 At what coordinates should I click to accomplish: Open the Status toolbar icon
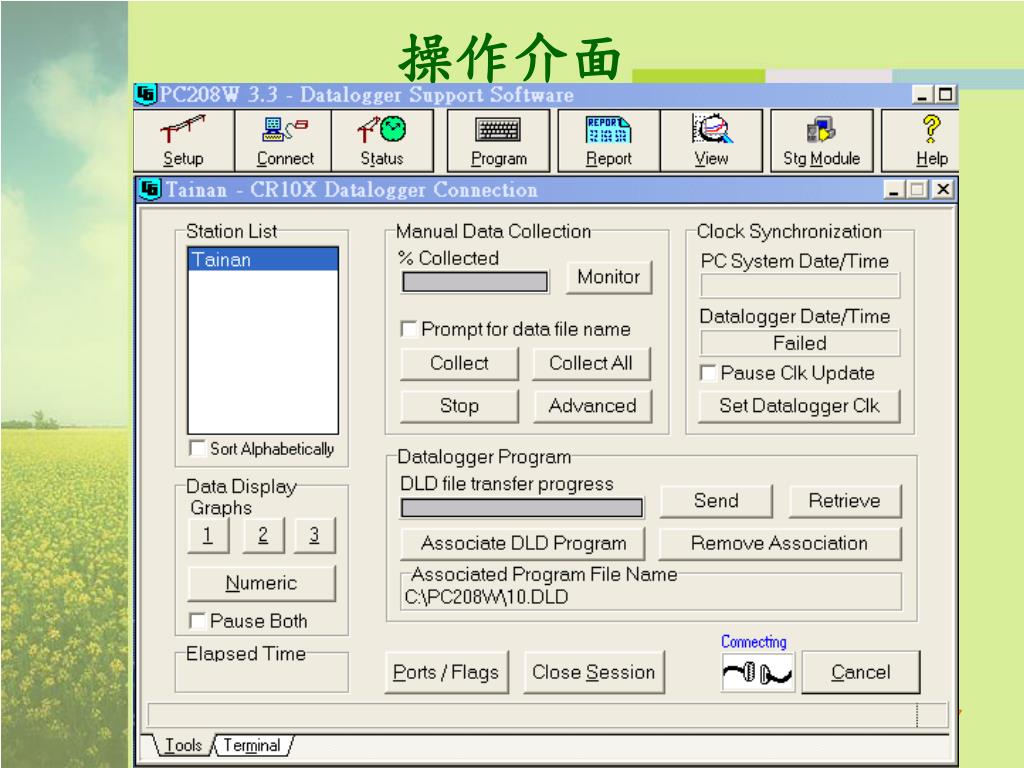click(x=382, y=140)
